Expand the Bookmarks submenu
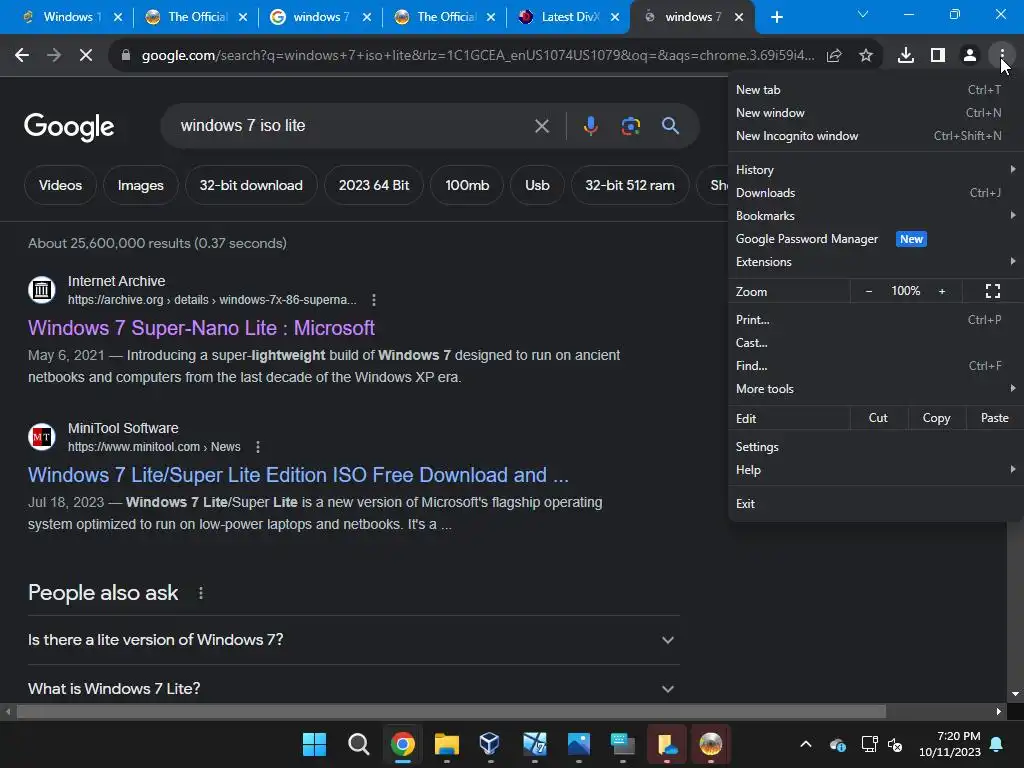Image resolution: width=1024 pixels, height=768 pixels. click(x=875, y=216)
